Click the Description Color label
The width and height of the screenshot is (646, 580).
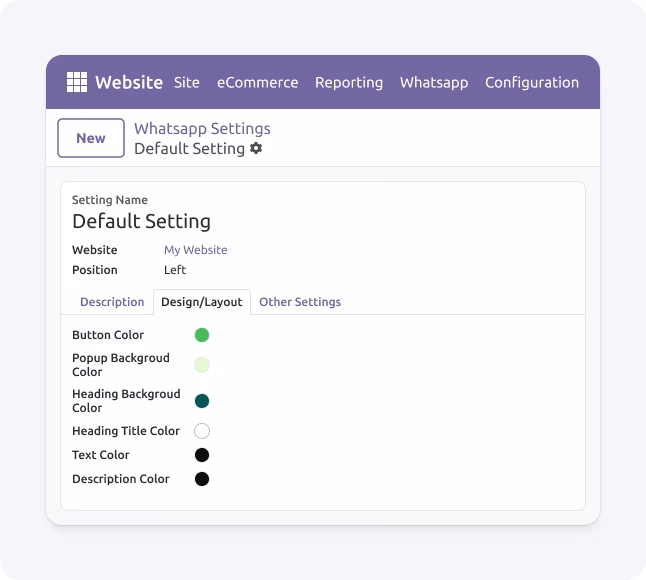[121, 479]
